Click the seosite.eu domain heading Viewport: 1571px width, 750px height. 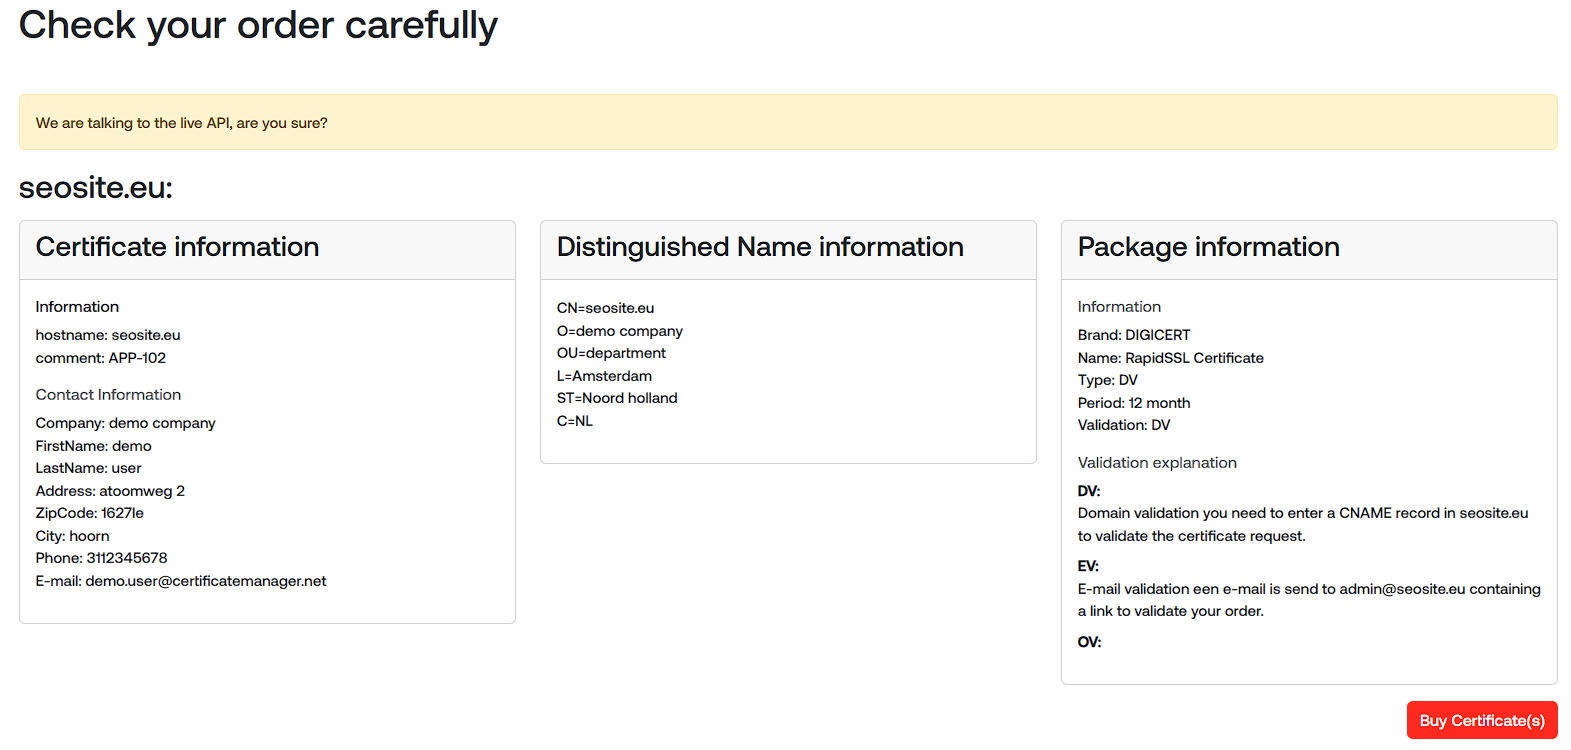coord(96,187)
